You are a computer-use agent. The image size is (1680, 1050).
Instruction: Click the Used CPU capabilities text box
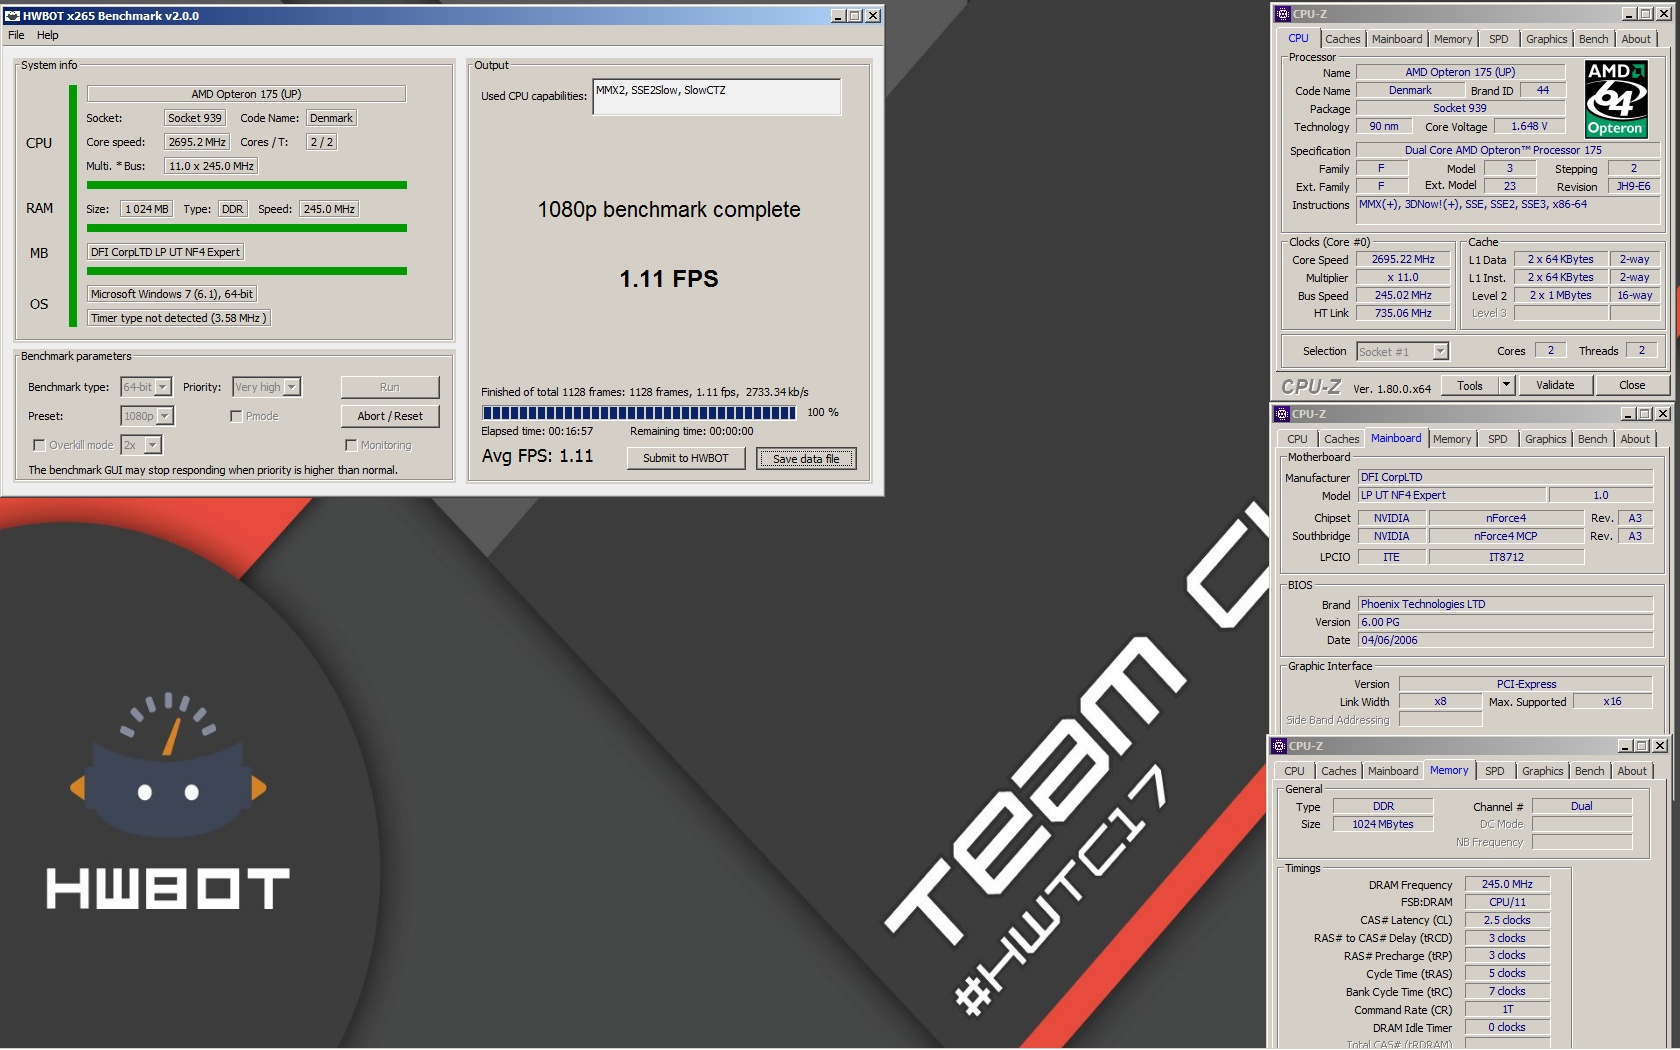717,97
